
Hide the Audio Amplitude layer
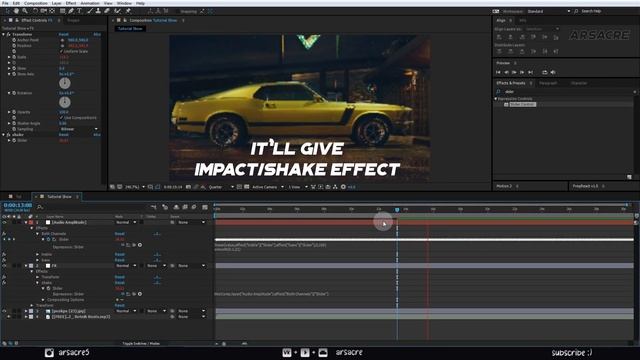[4, 222]
